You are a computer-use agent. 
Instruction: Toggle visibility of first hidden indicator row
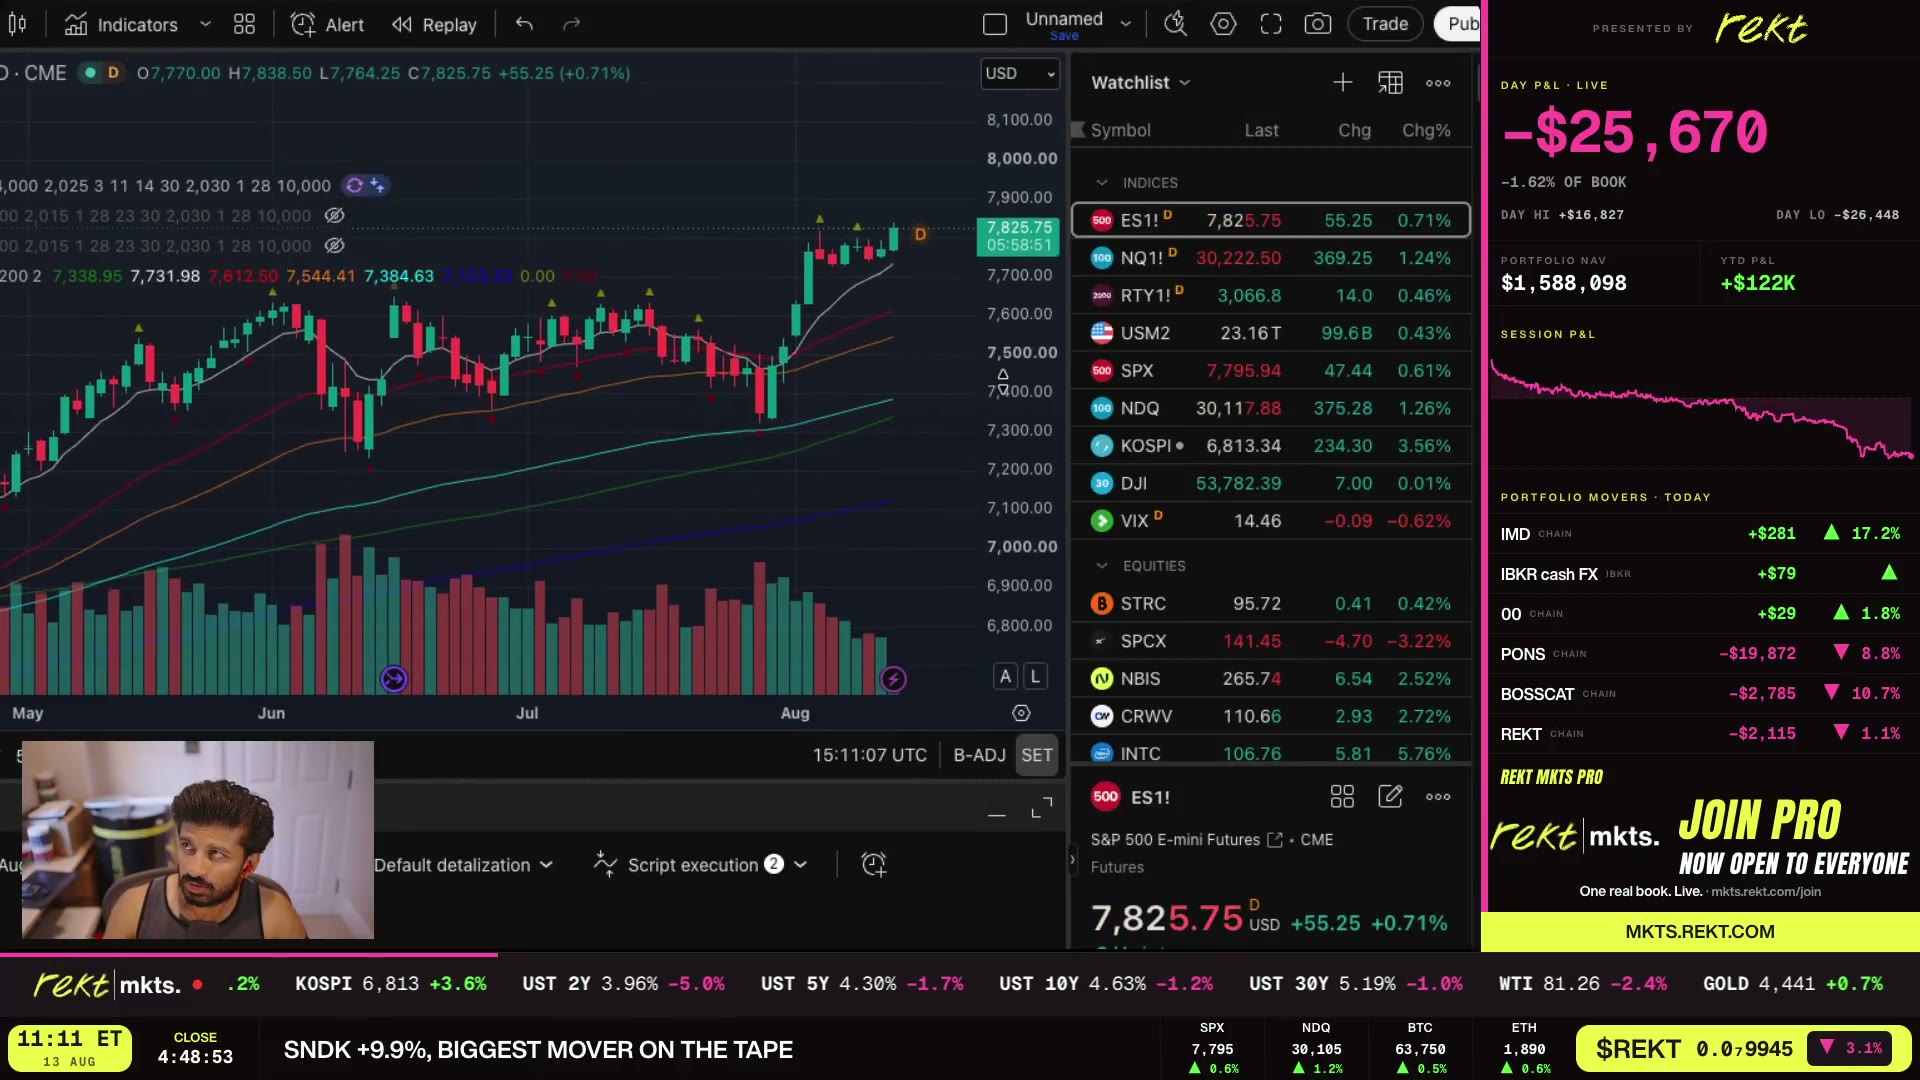coord(335,215)
